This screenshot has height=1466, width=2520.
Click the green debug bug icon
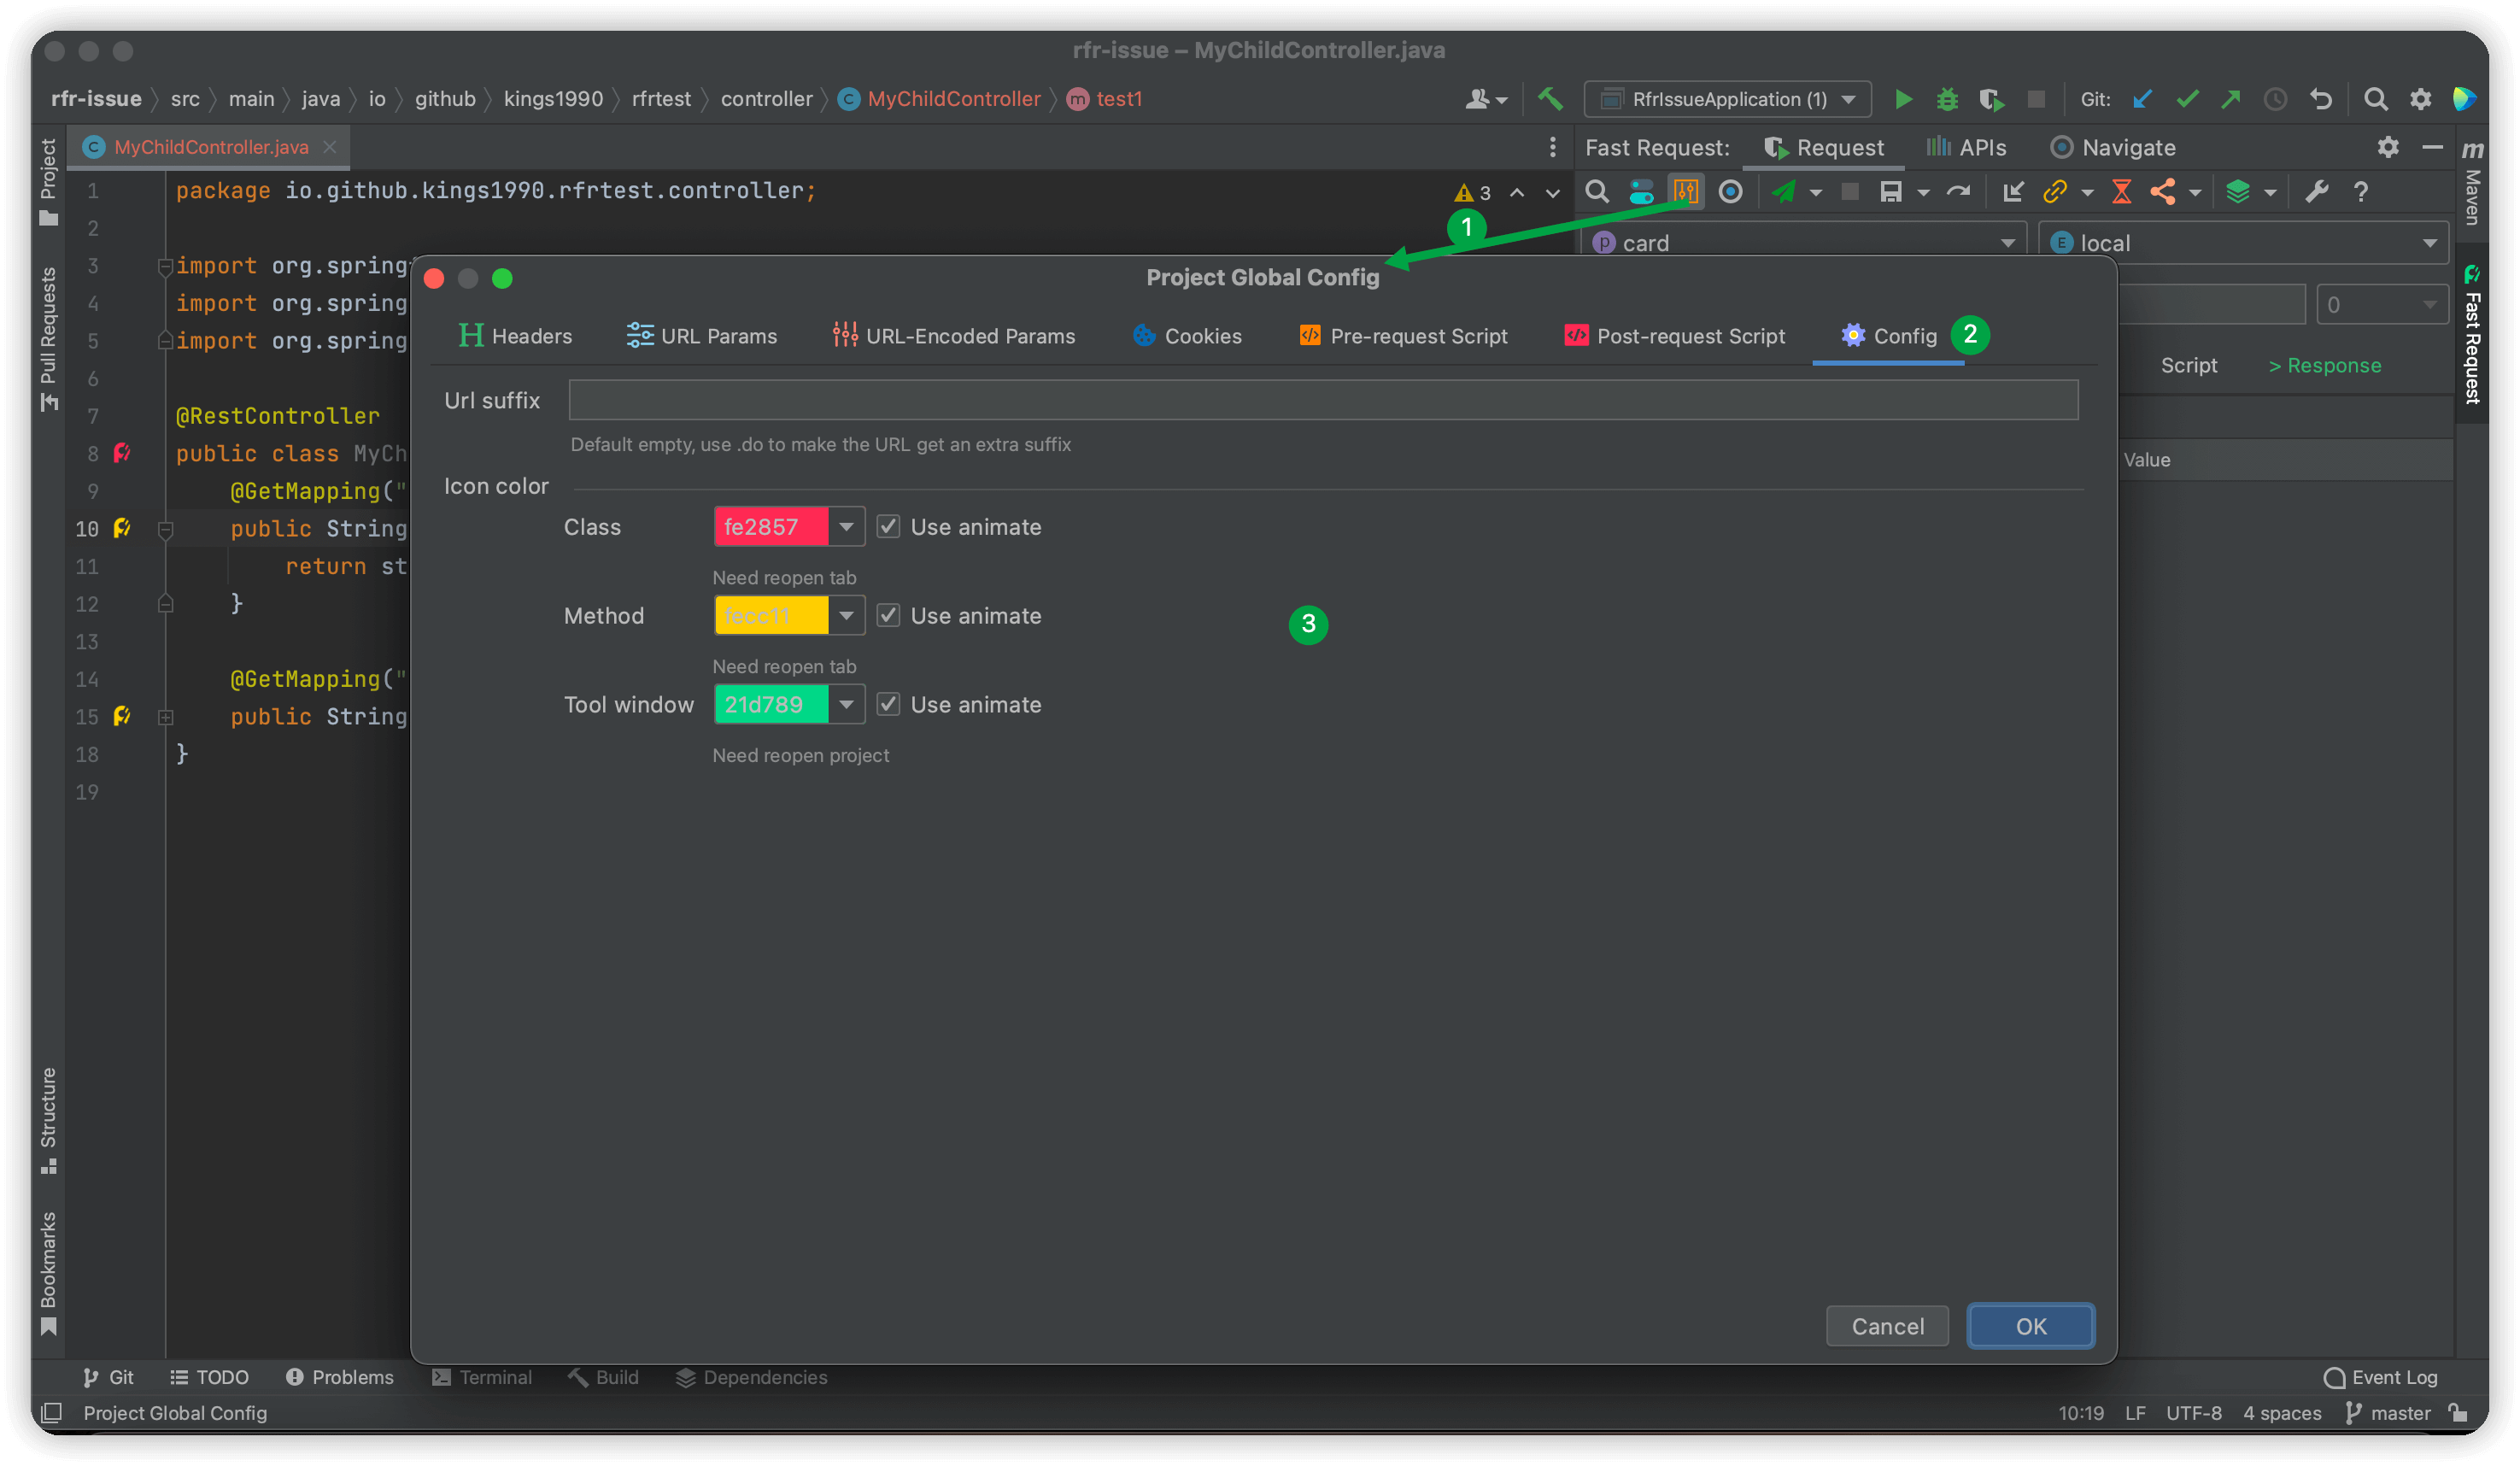pos(1946,99)
